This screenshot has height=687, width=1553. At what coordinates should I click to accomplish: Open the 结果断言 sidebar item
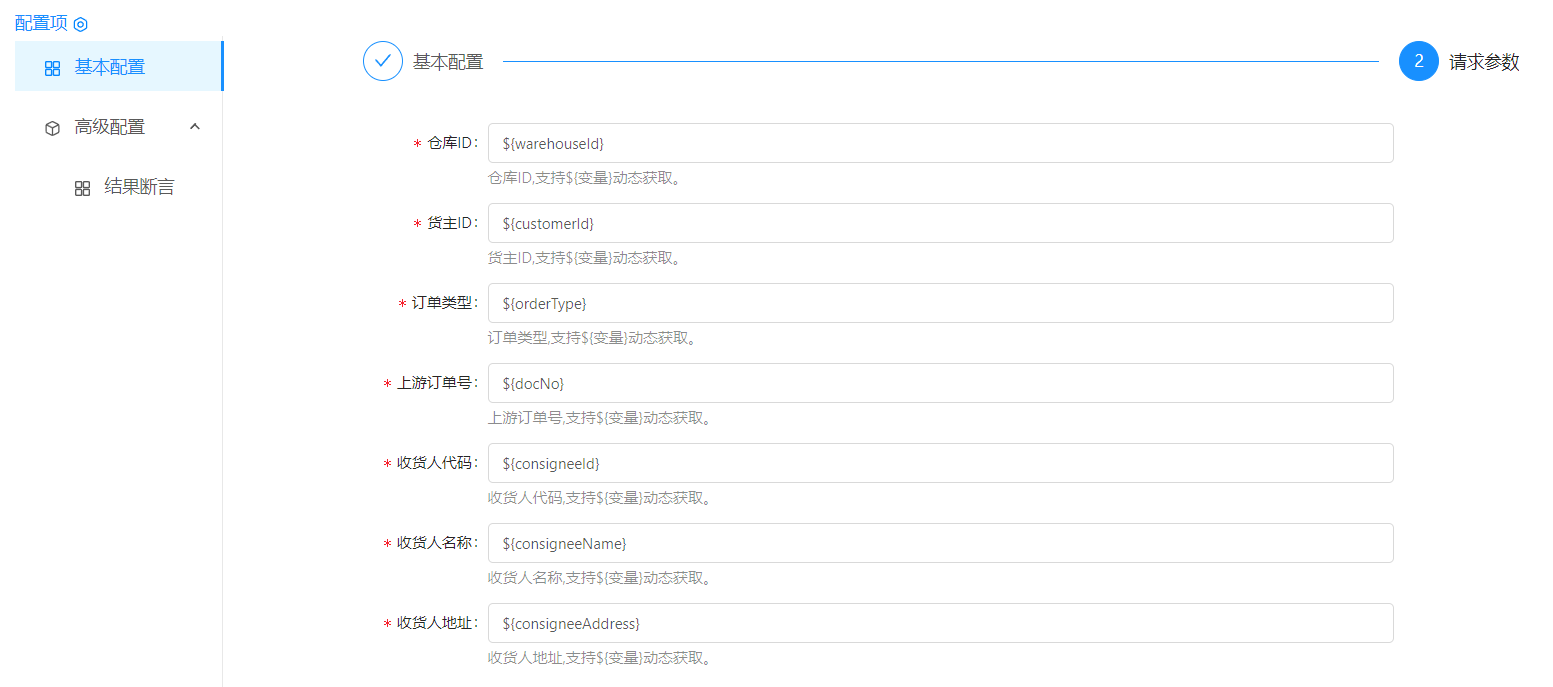(x=139, y=187)
